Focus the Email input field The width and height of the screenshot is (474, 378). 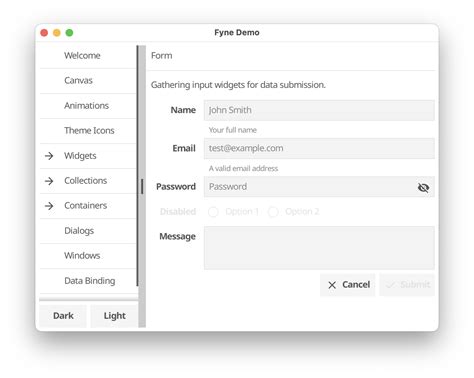click(x=319, y=148)
